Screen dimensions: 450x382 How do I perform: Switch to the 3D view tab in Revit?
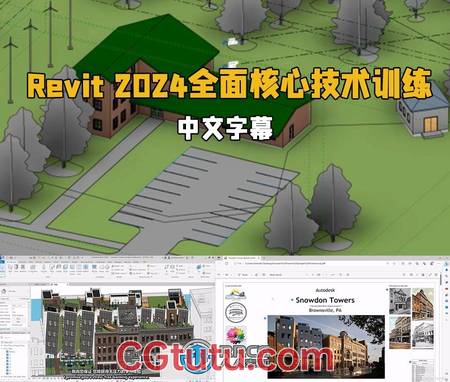[x=55, y=284]
